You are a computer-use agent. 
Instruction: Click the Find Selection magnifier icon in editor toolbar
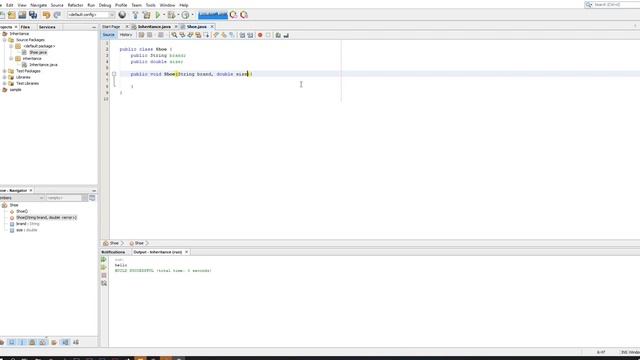click(x=174, y=35)
